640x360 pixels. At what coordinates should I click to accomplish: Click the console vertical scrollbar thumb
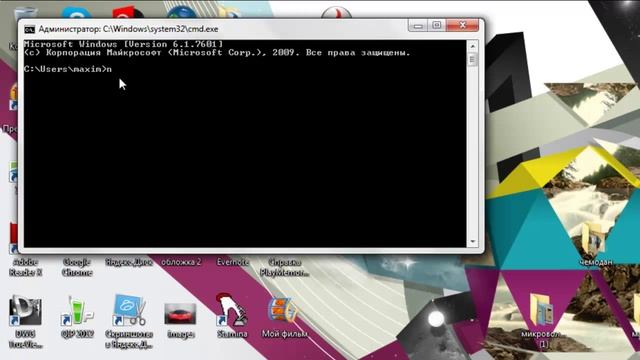pyautogui.click(x=472, y=60)
